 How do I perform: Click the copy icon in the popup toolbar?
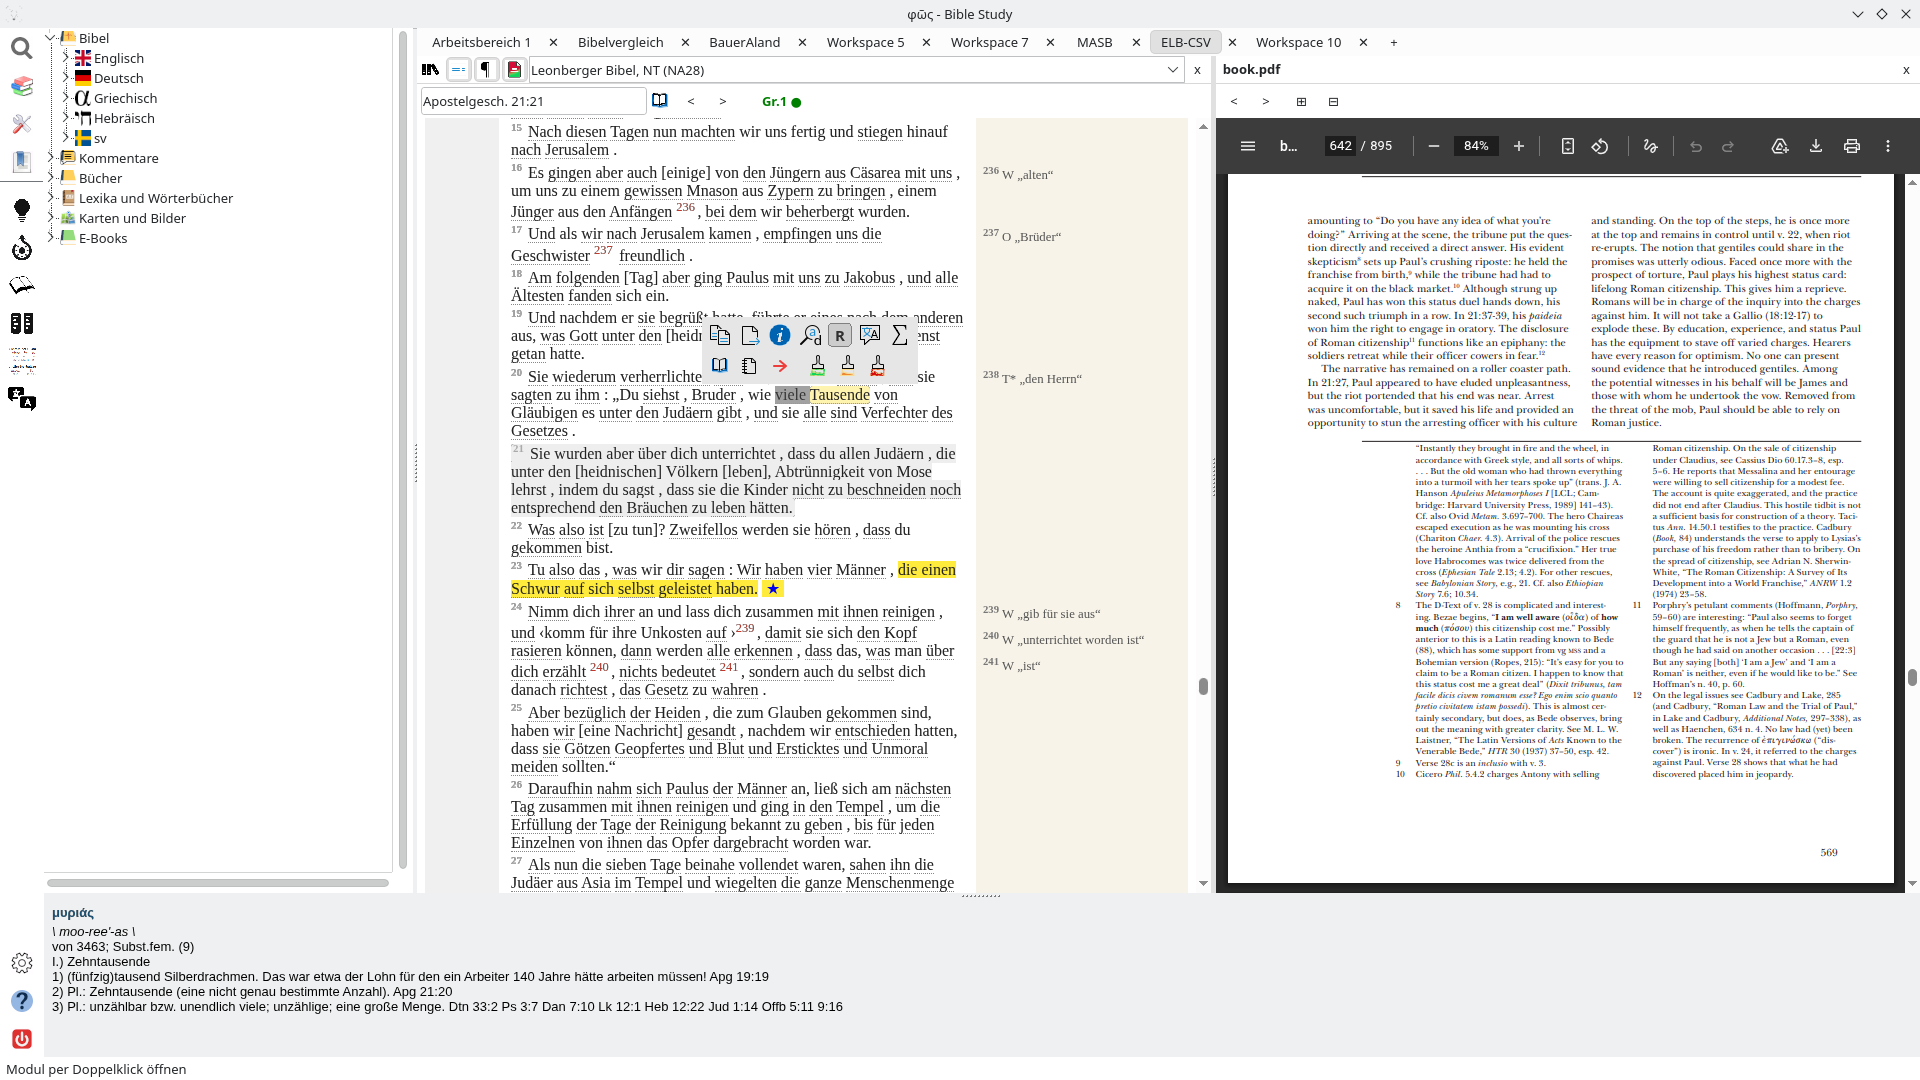720,336
